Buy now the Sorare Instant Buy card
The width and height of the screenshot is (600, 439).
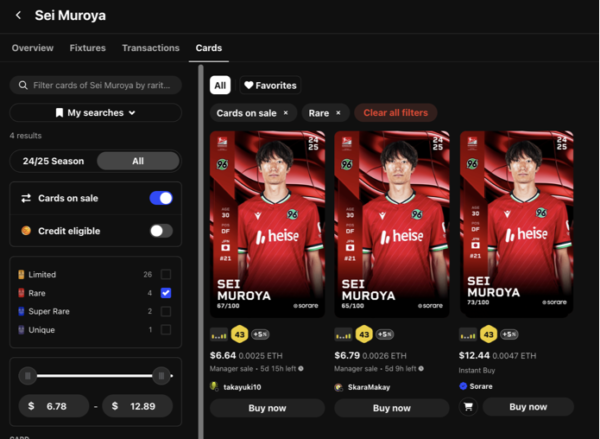(x=528, y=407)
